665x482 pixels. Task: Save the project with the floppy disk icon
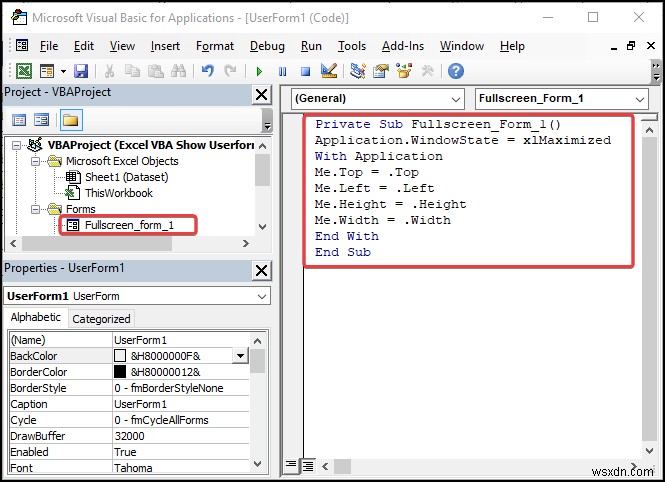[x=81, y=71]
